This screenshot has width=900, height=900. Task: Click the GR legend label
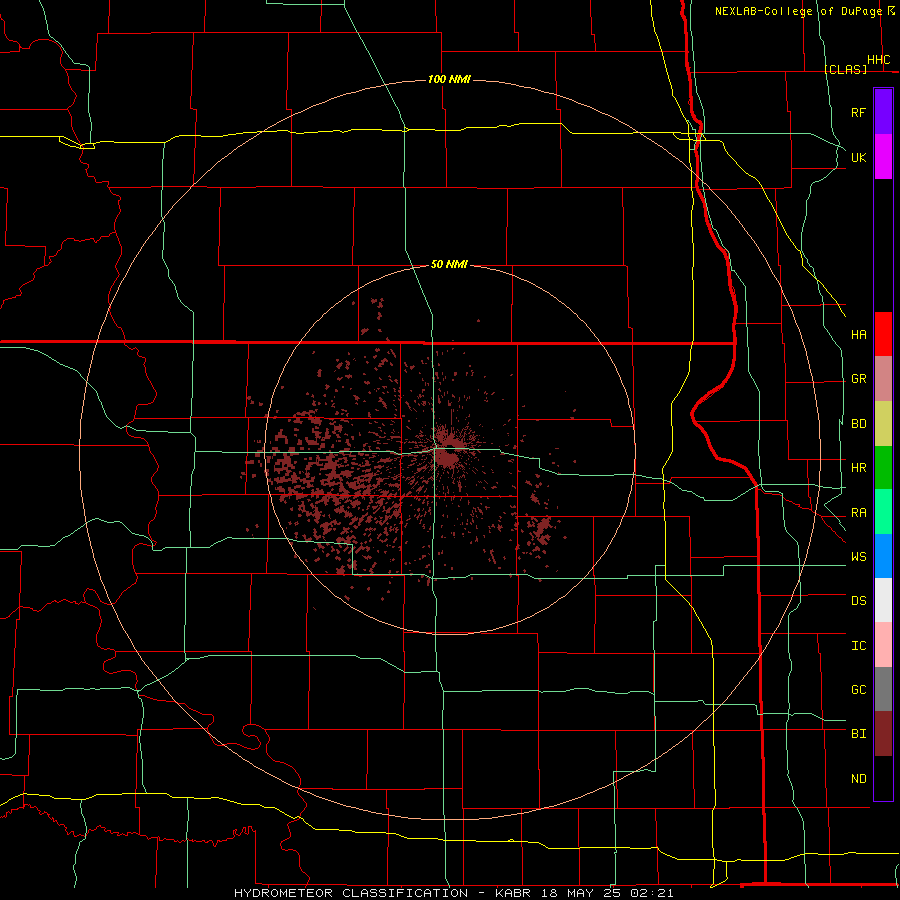[x=859, y=379]
